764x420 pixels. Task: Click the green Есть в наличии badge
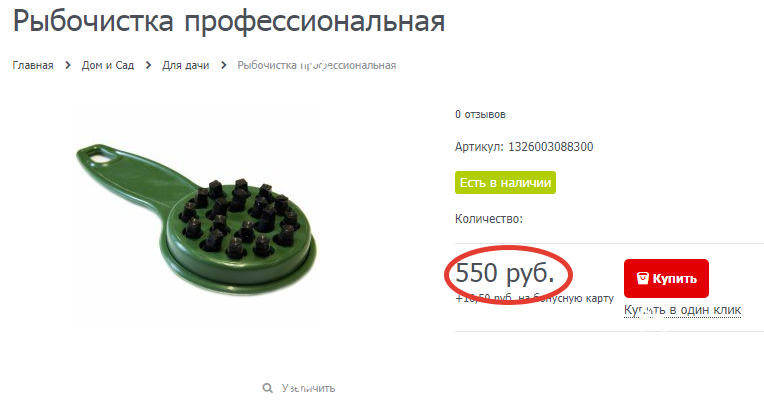click(505, 183)
